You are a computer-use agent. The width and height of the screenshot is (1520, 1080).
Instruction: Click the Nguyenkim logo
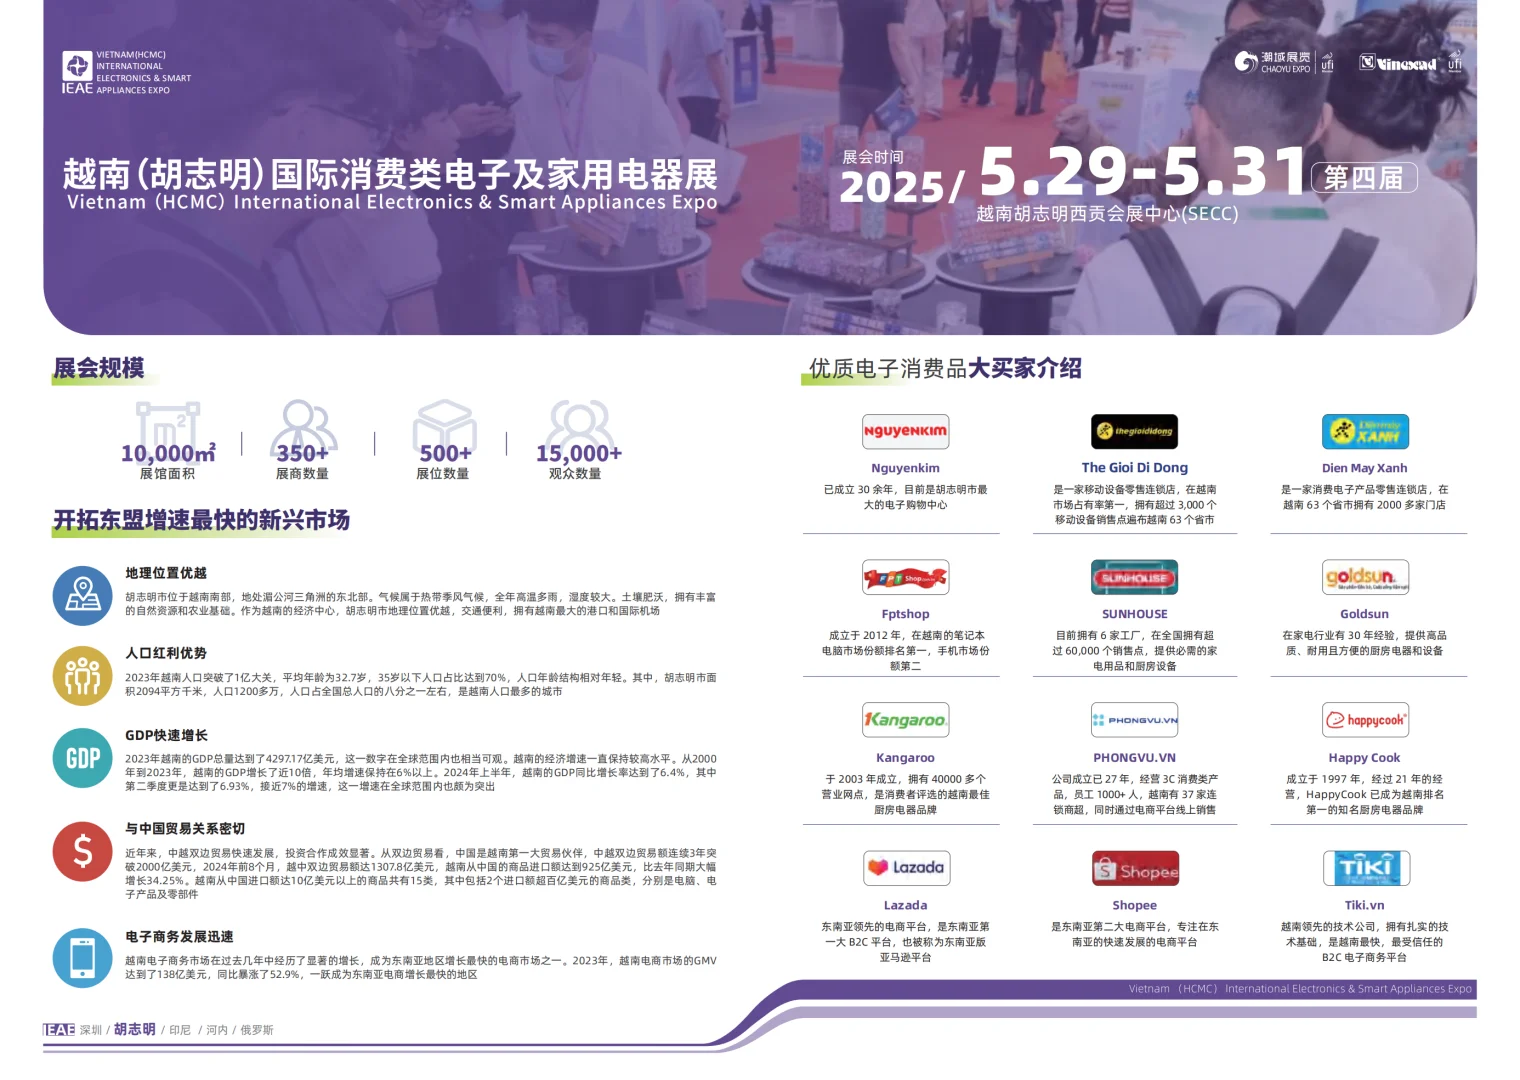point(905,431)
